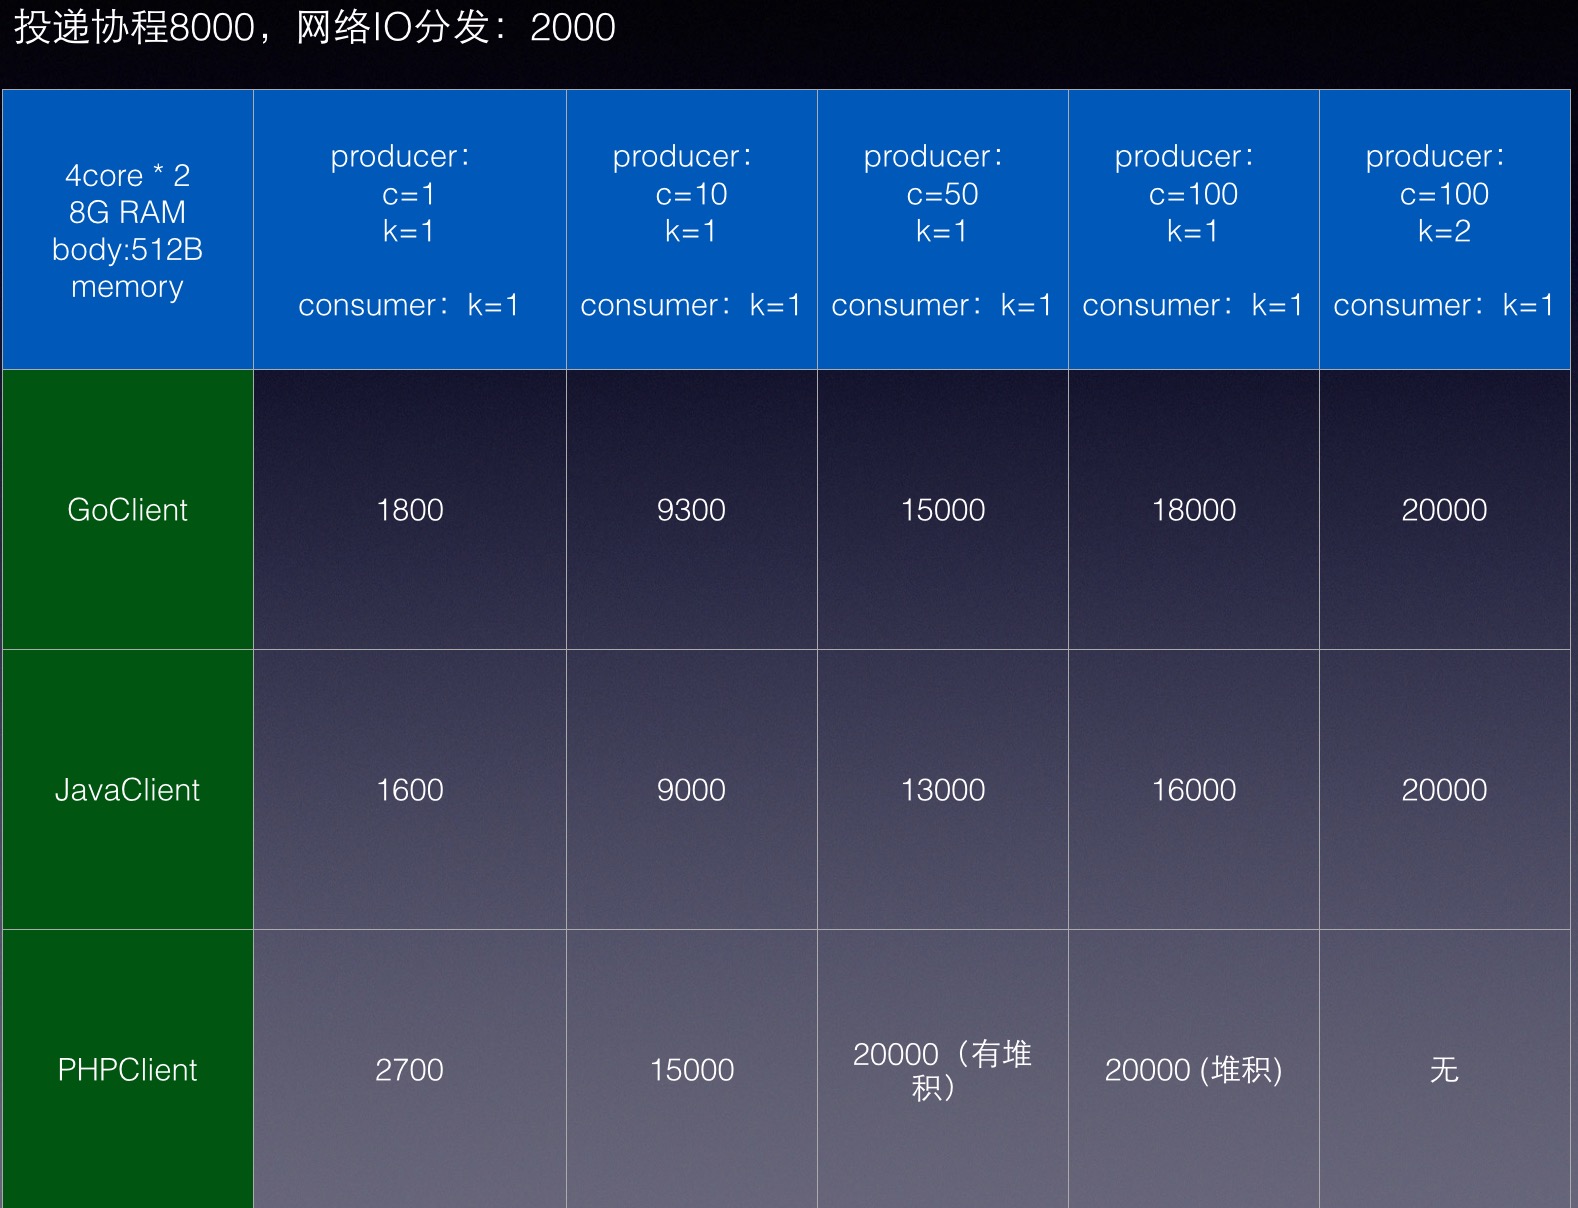This screenshot has width=1578, height=1208.
Task: Select PHPClient value 15000
Action: (x=692, y=1070)
